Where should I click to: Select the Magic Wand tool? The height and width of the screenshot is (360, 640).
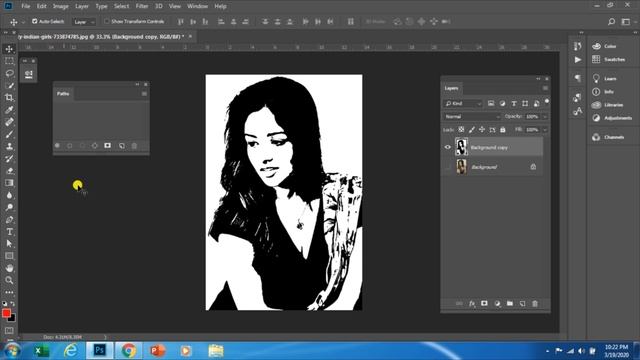[x=9, y=86]
